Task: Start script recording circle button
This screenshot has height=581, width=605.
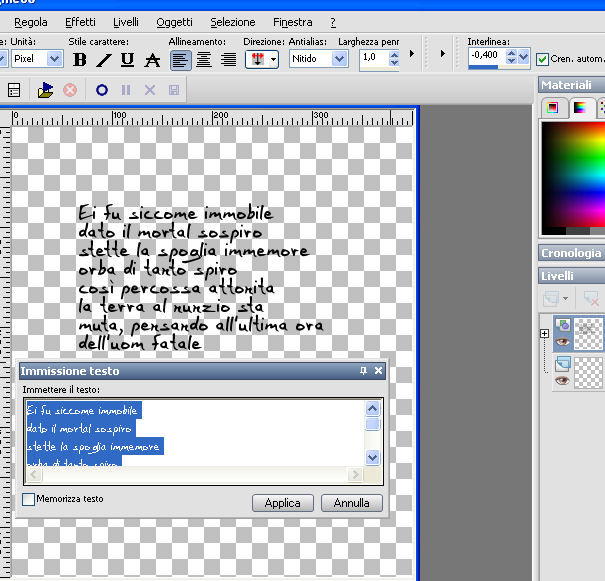Action: [102, 90]
